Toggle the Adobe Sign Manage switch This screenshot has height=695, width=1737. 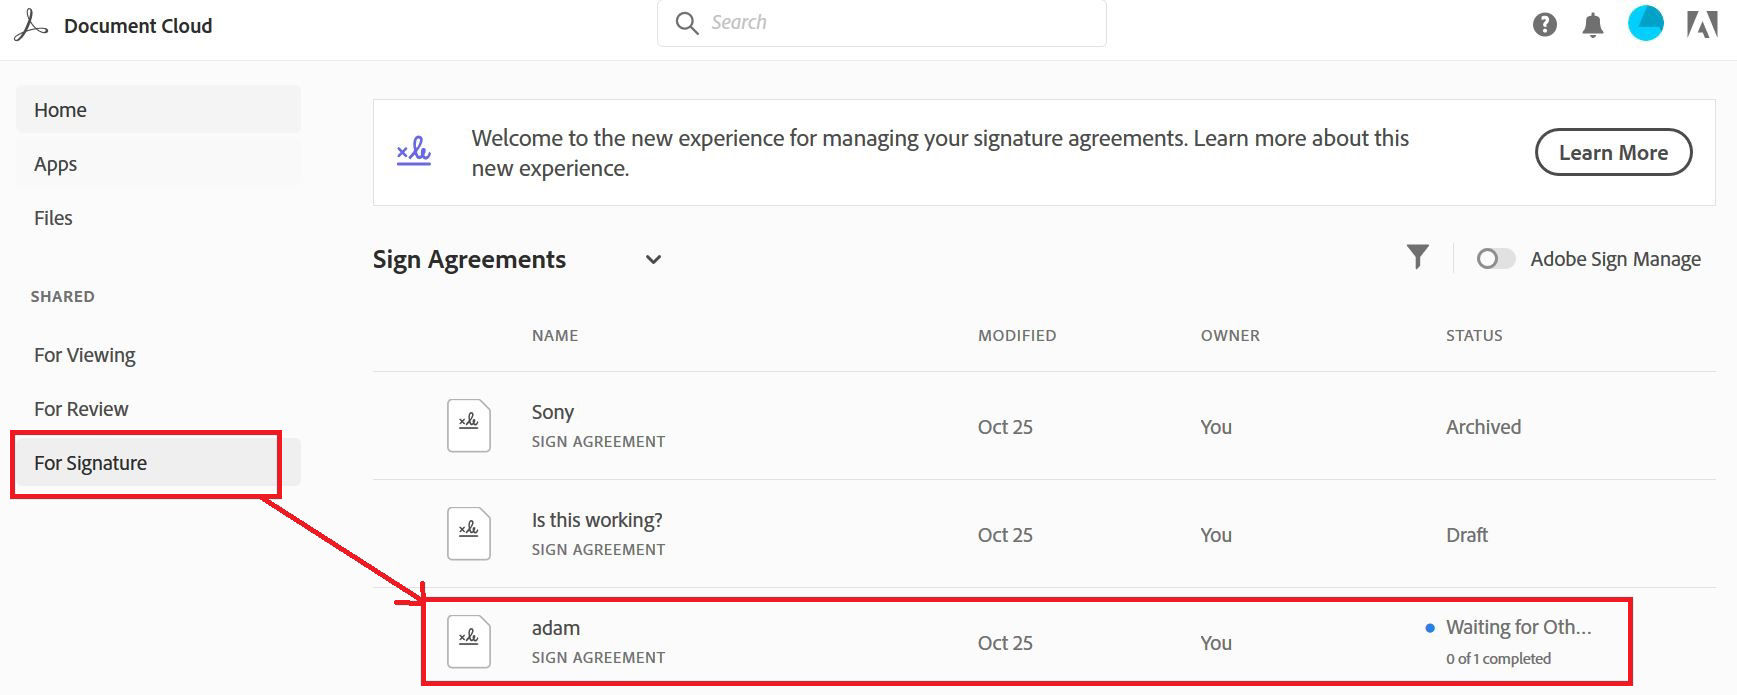pyautogui.click(x=1495, y=259)
